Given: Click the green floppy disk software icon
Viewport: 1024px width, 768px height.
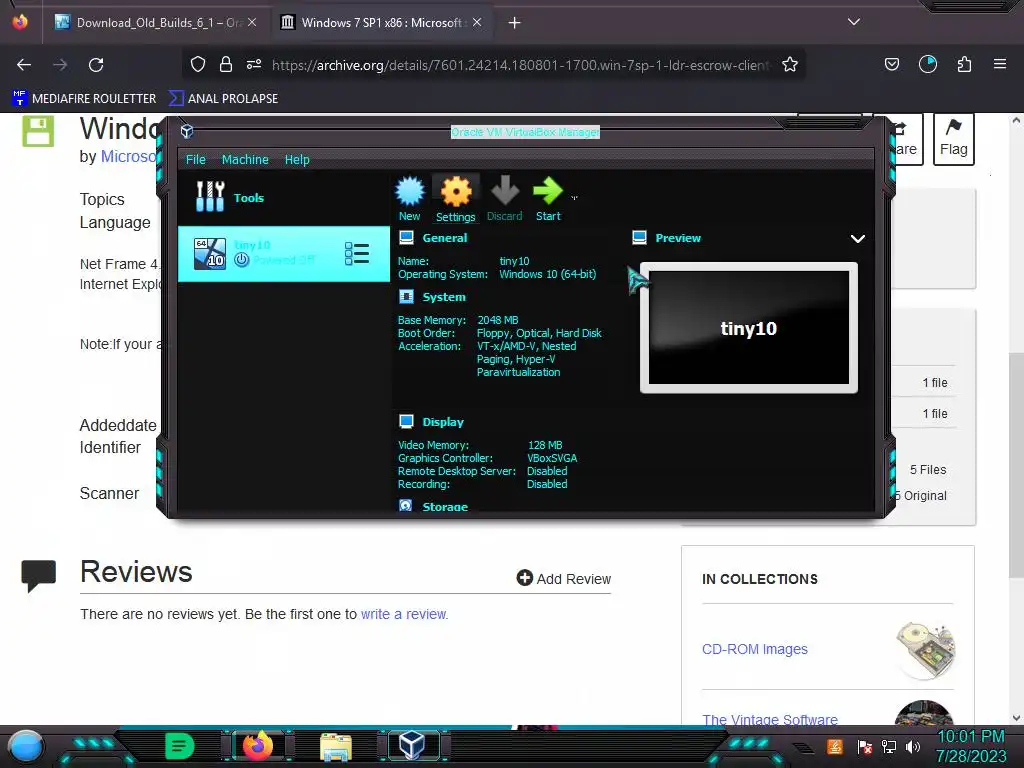Looking at the screenshot, I should tap(38, 131).
